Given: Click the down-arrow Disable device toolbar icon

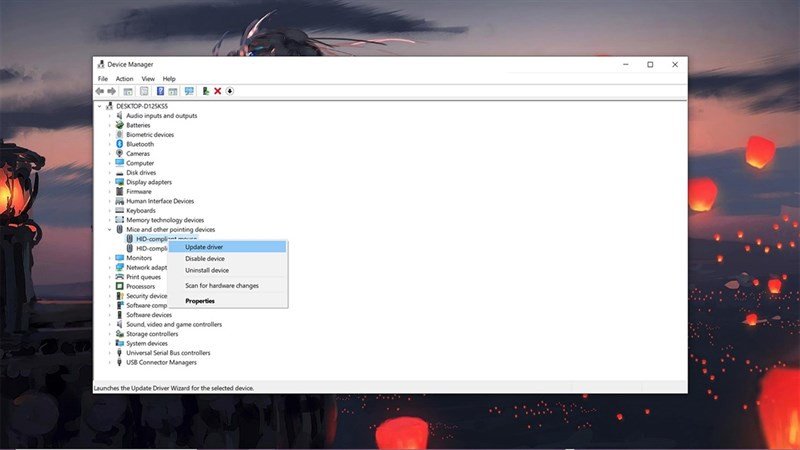Looking at the screenshot, I should pos(230,91).
